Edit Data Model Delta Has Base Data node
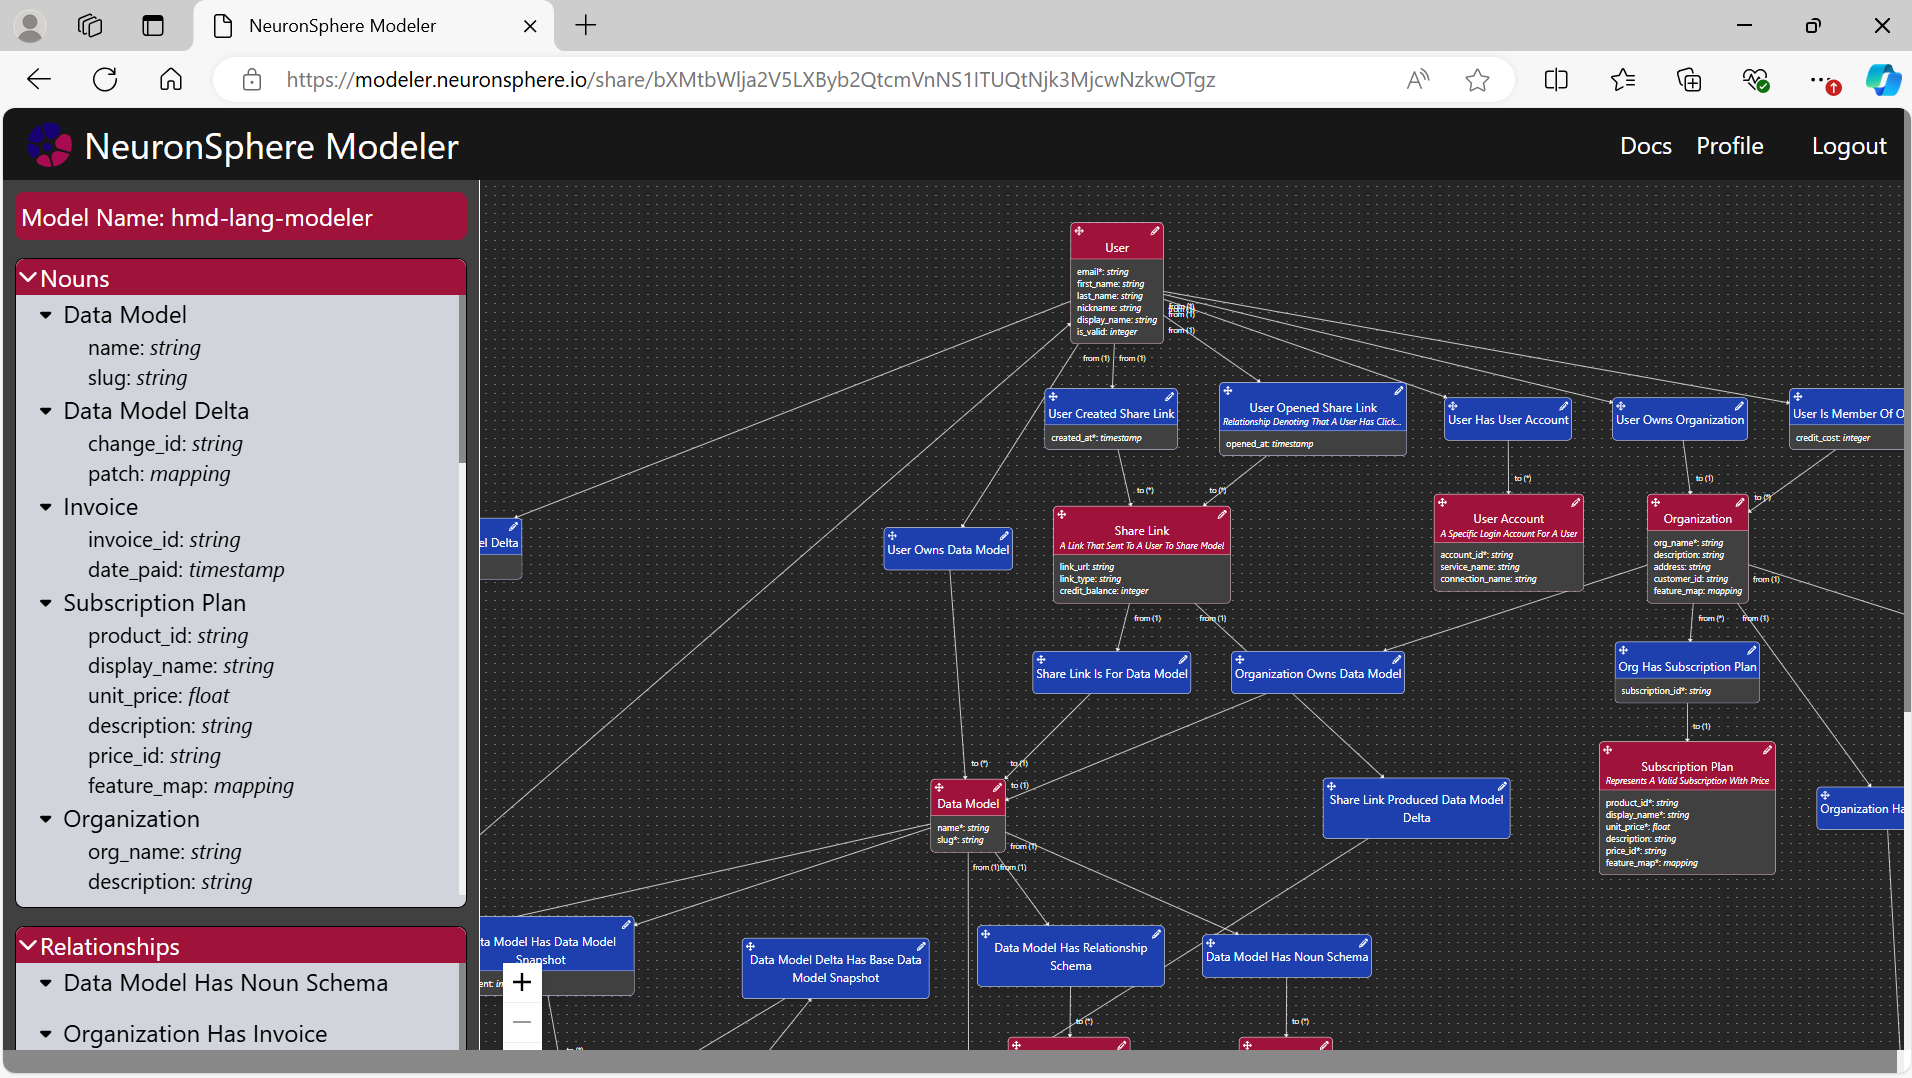 [x=920, y=946]
